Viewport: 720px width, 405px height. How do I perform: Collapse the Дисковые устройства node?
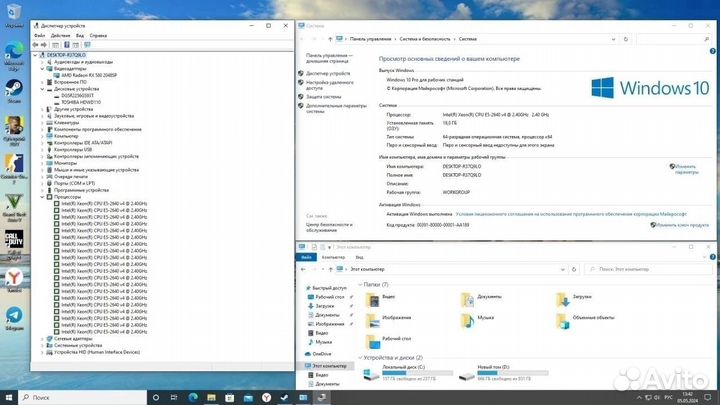[x=42, y=89]
